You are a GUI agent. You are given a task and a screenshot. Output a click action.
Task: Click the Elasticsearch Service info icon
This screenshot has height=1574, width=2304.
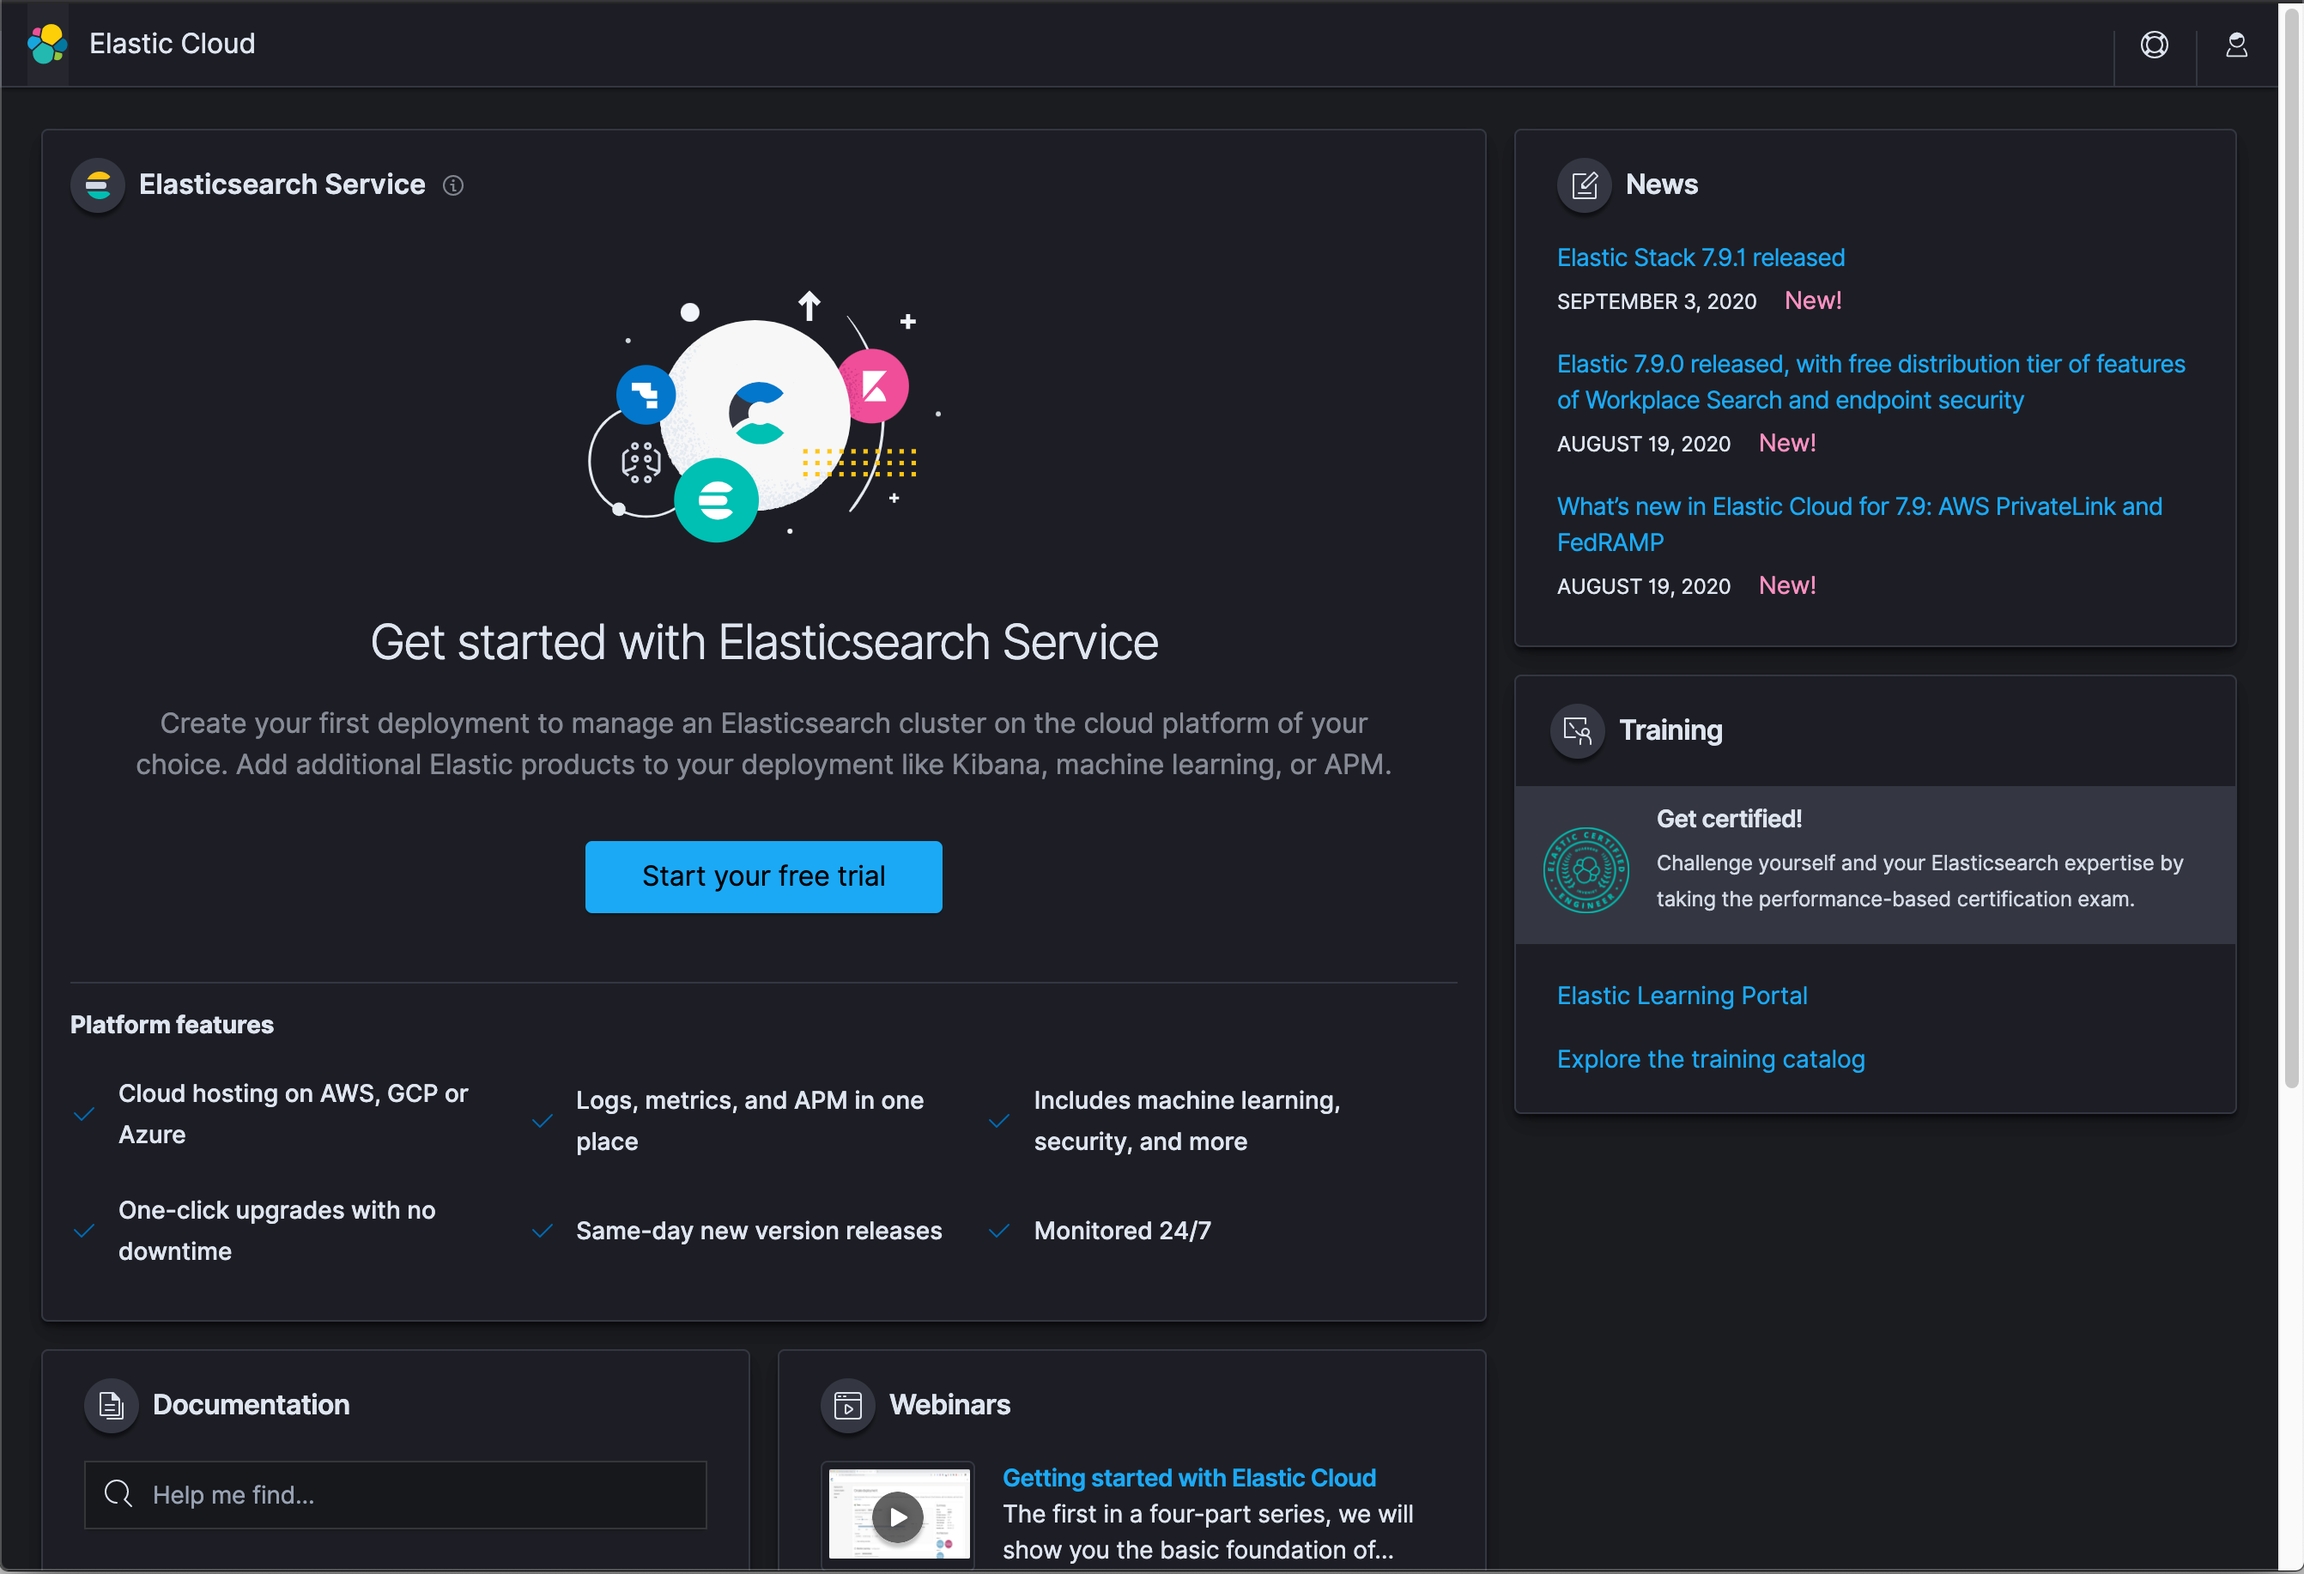click(453, 186)
